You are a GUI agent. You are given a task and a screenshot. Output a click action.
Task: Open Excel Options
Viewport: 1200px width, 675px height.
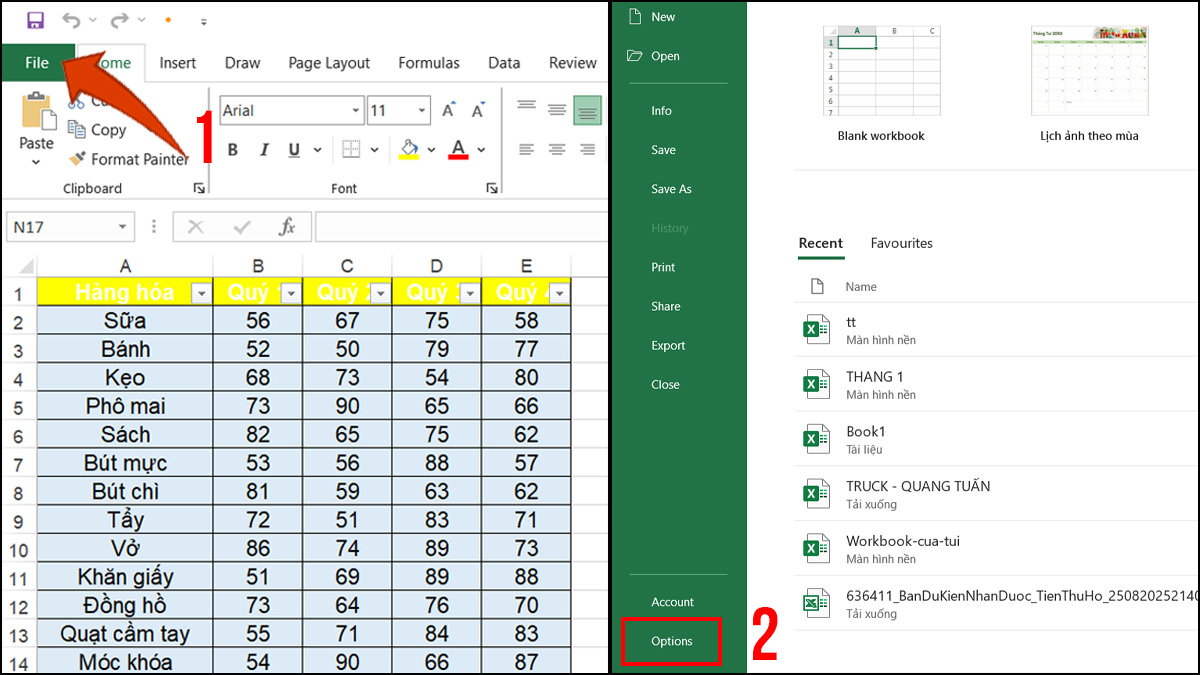(671, 642)
